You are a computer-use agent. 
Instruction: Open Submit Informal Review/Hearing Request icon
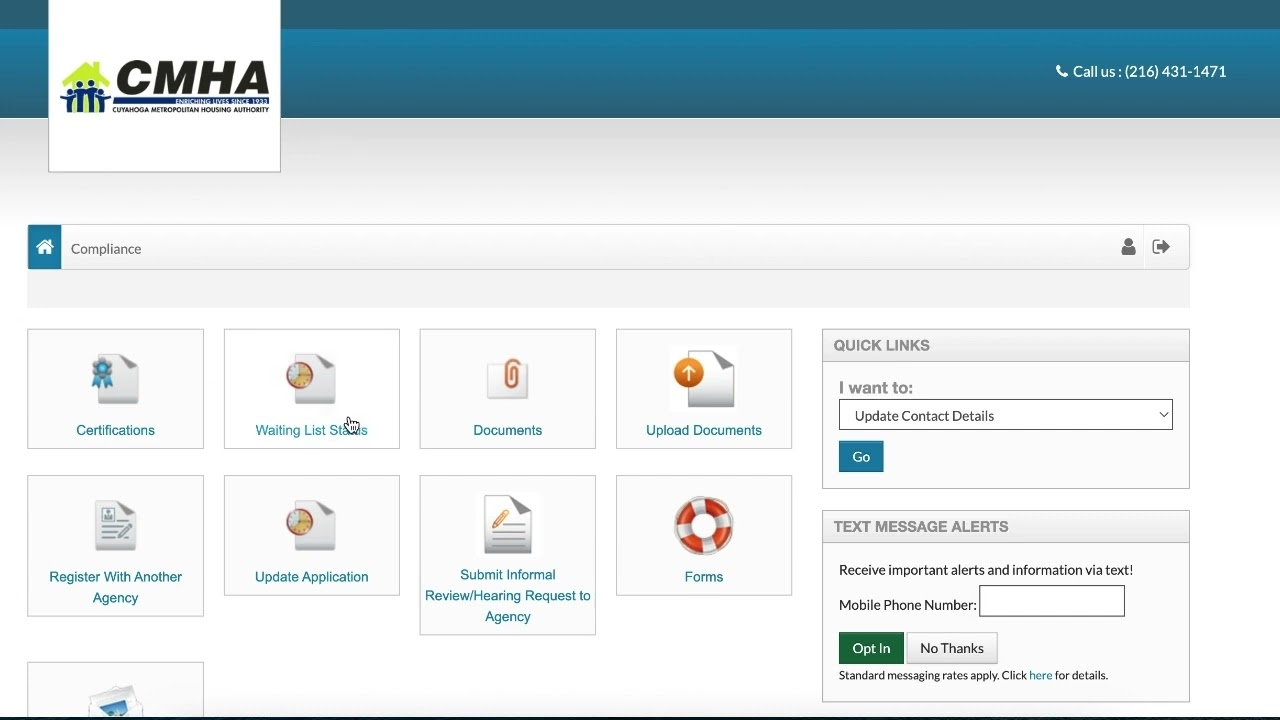[x=507, y=524]
